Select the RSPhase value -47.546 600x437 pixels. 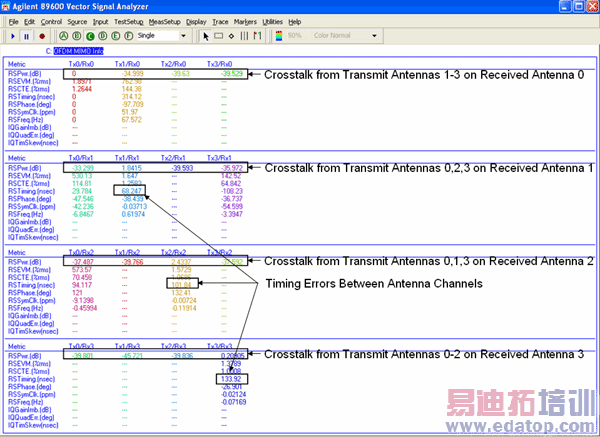83,199
